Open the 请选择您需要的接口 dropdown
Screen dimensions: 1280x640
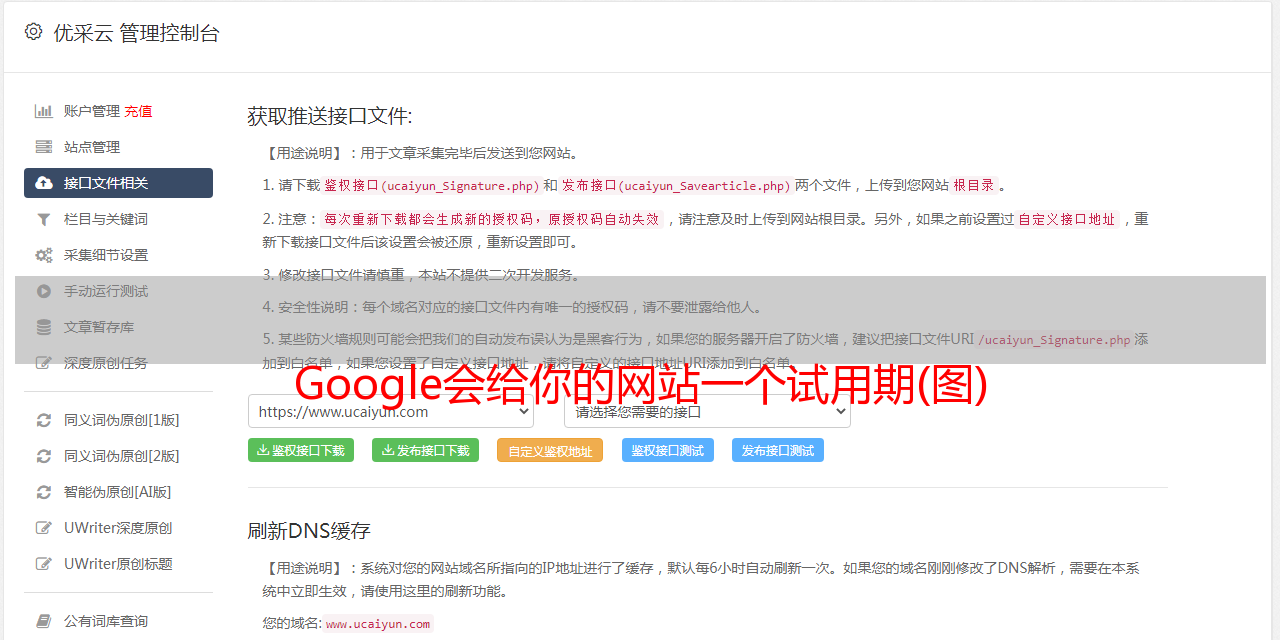[708, 411]
